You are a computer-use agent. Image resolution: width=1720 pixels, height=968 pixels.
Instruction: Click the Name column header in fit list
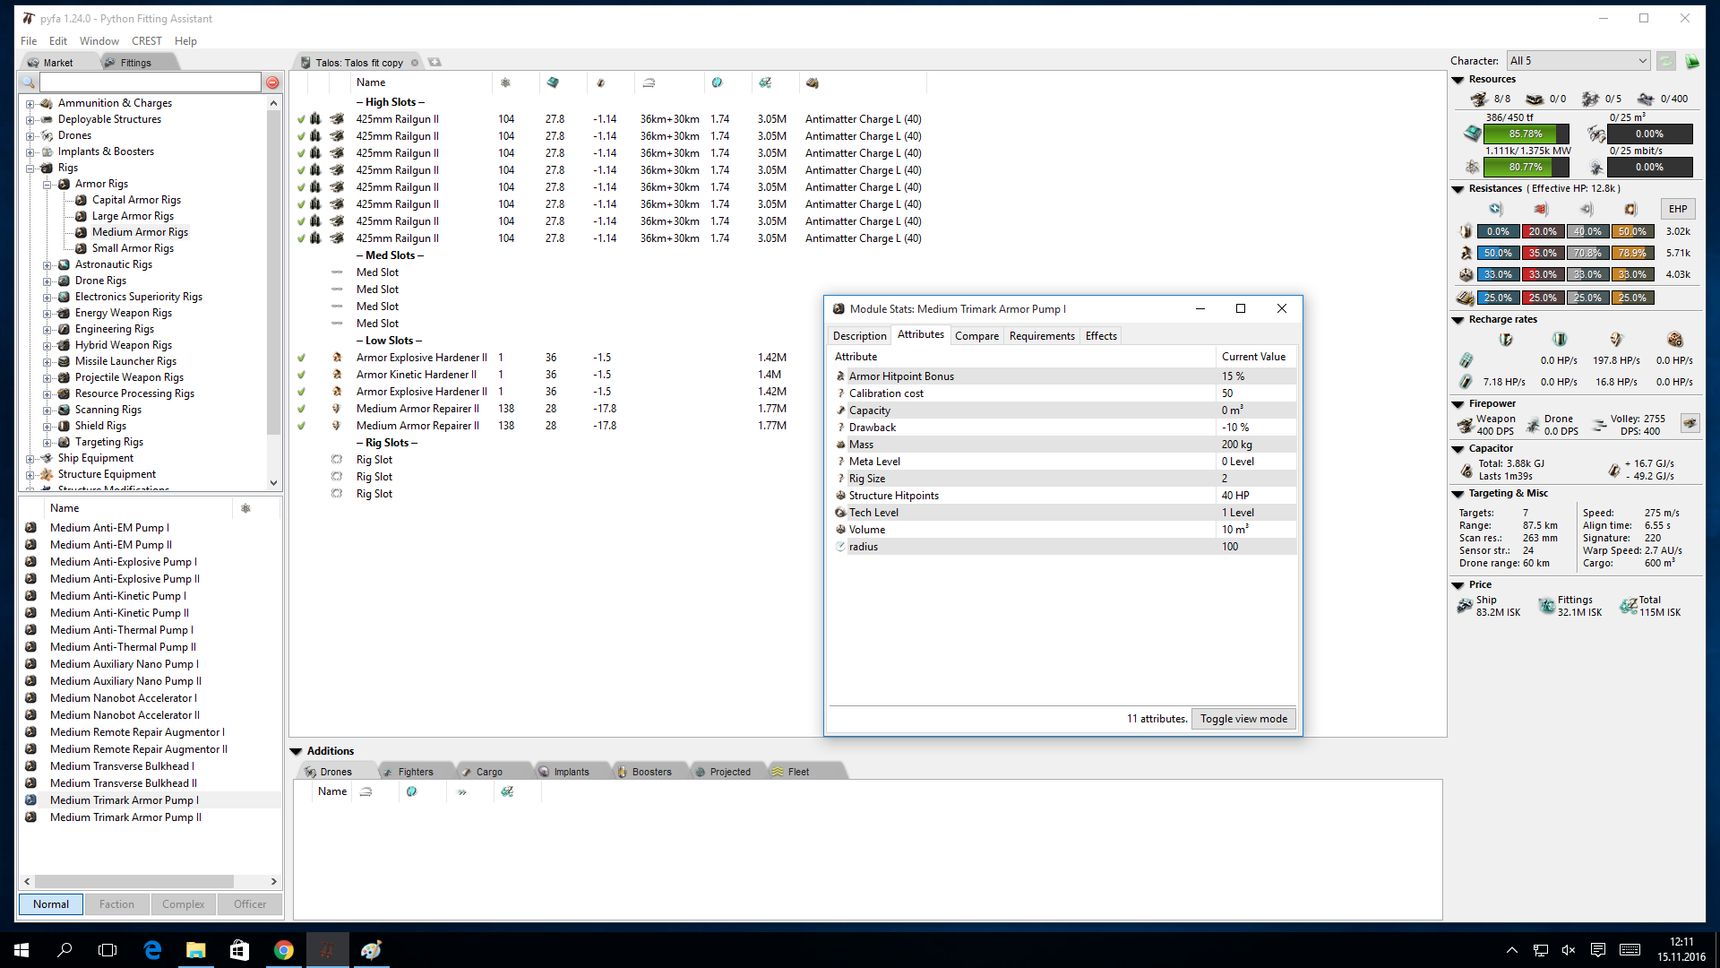[371, 83]
